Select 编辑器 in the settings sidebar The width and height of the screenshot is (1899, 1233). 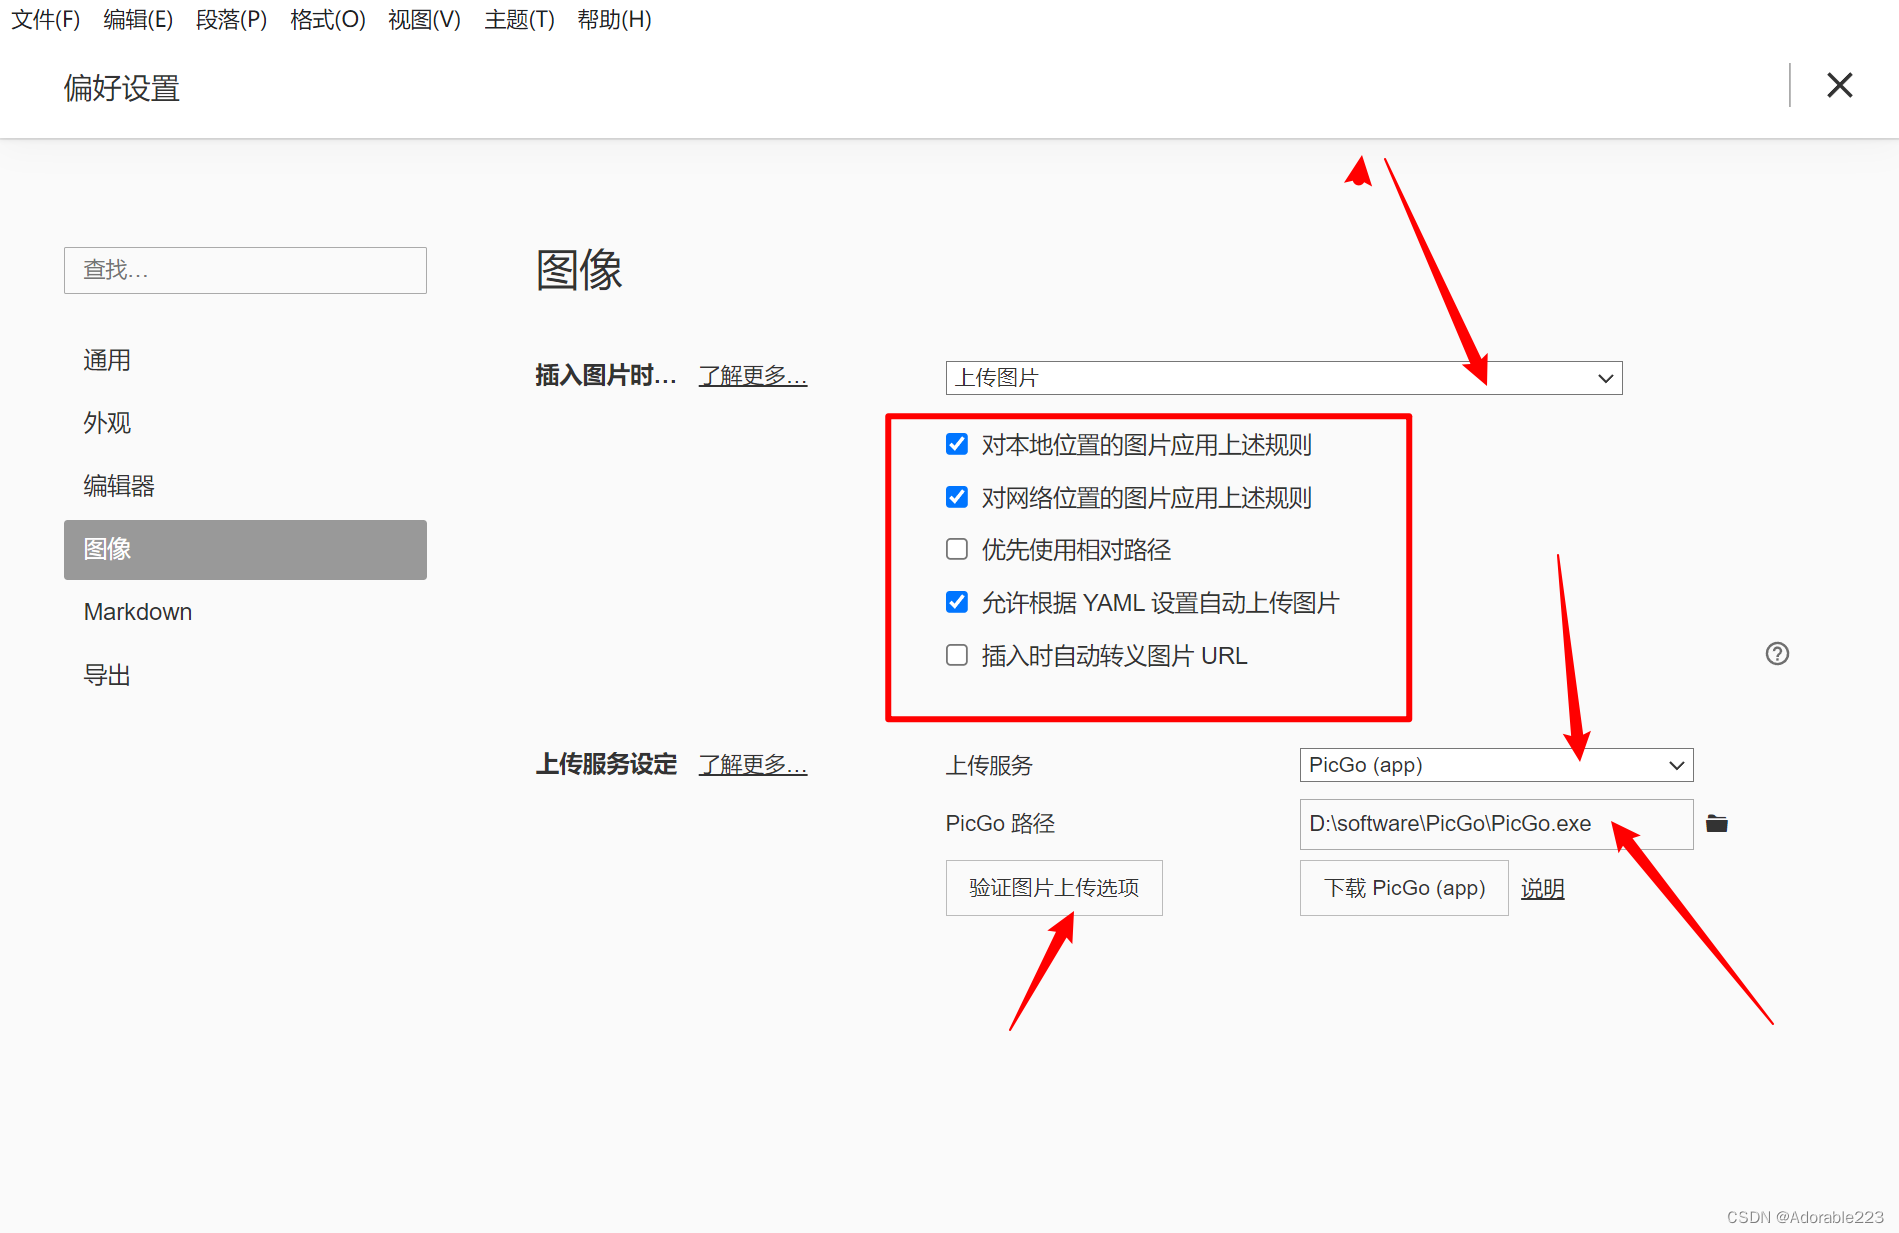coord(245,486)
